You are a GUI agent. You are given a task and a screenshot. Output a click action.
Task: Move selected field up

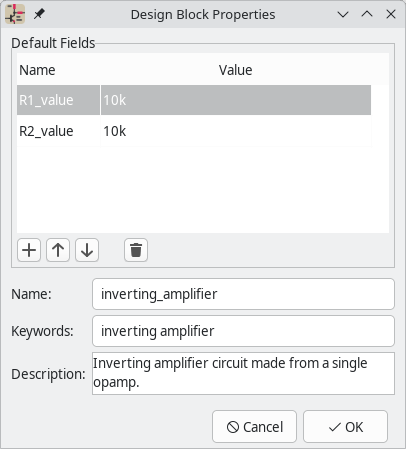coord(58,250)
